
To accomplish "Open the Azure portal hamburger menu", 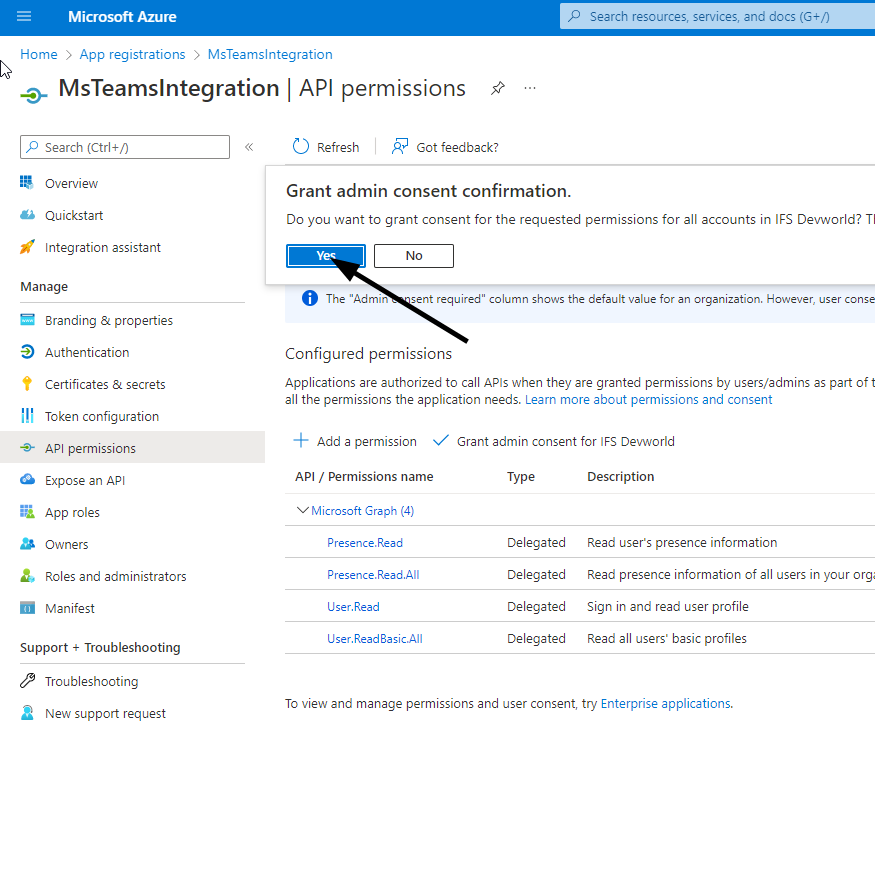I will 24,17.
